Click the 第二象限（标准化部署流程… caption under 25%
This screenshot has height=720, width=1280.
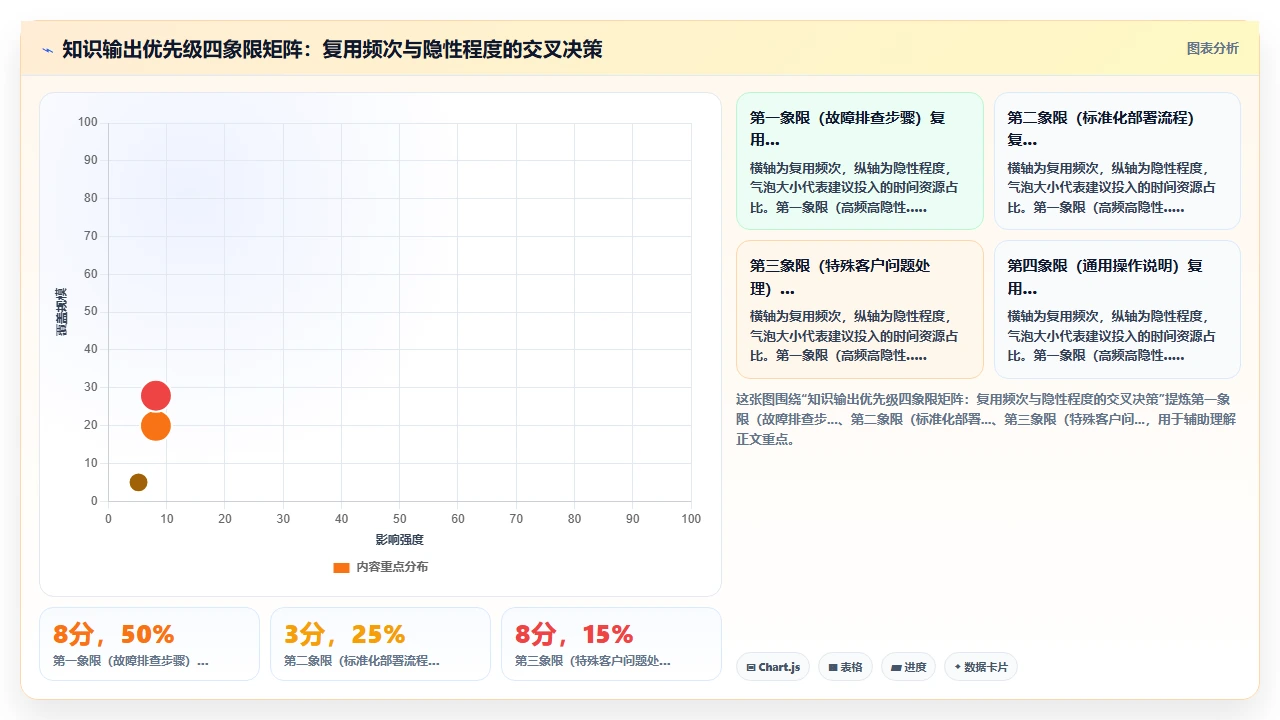tap(362, 661)
